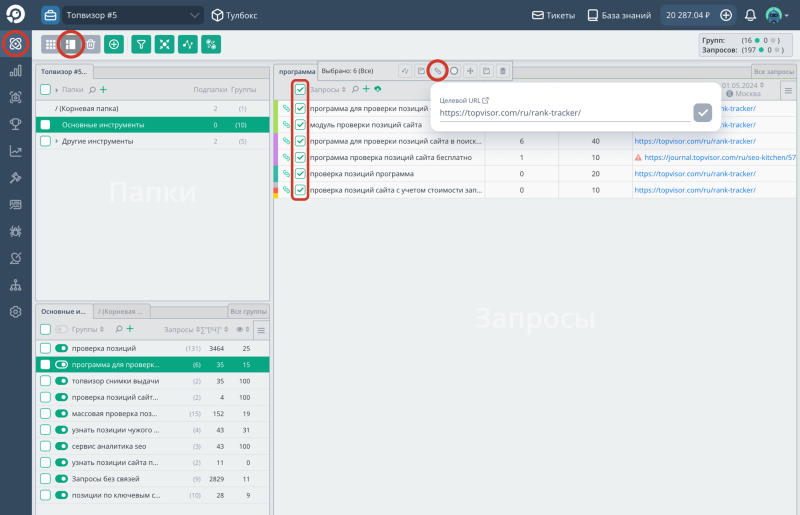Sort queries by "Запросы" column arrows
Viewport: 800px width, 515px height.
click(344, 89)
